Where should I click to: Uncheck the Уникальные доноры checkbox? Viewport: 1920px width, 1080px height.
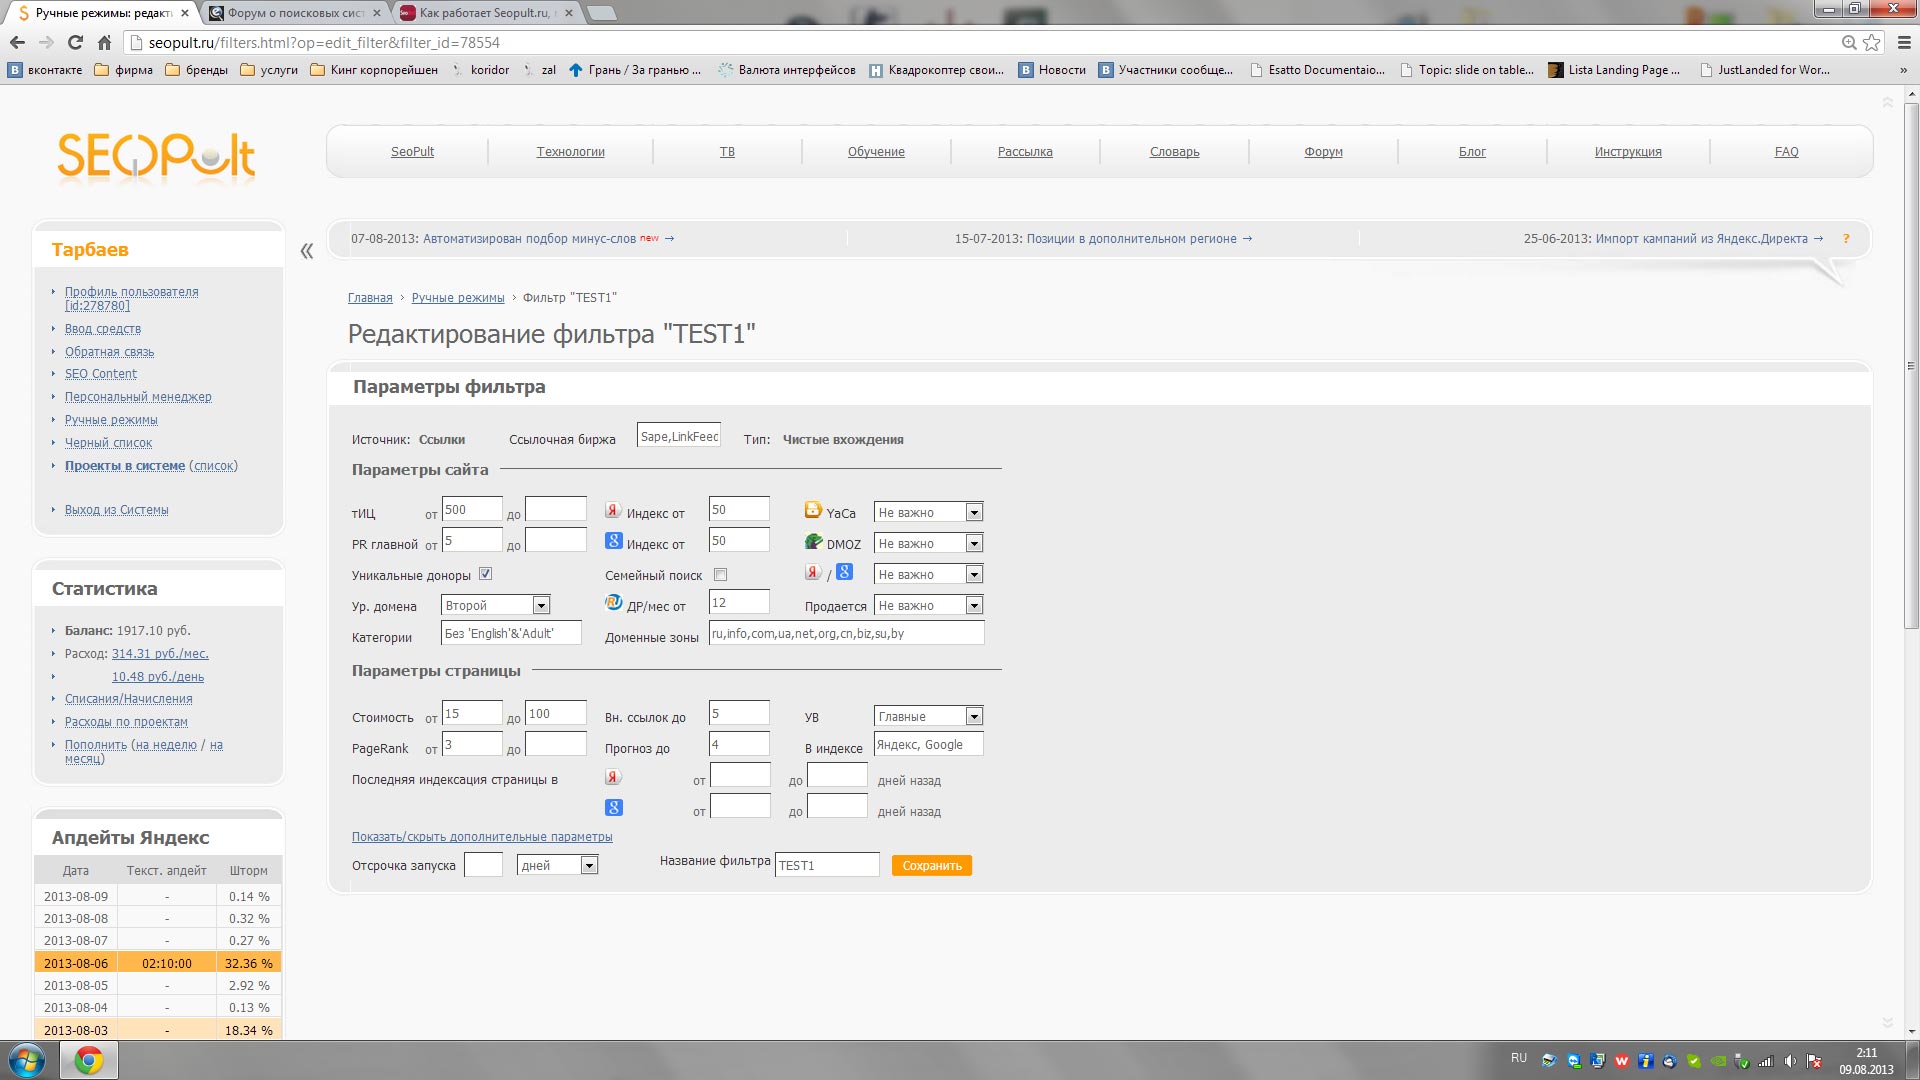tap(486, 574)
